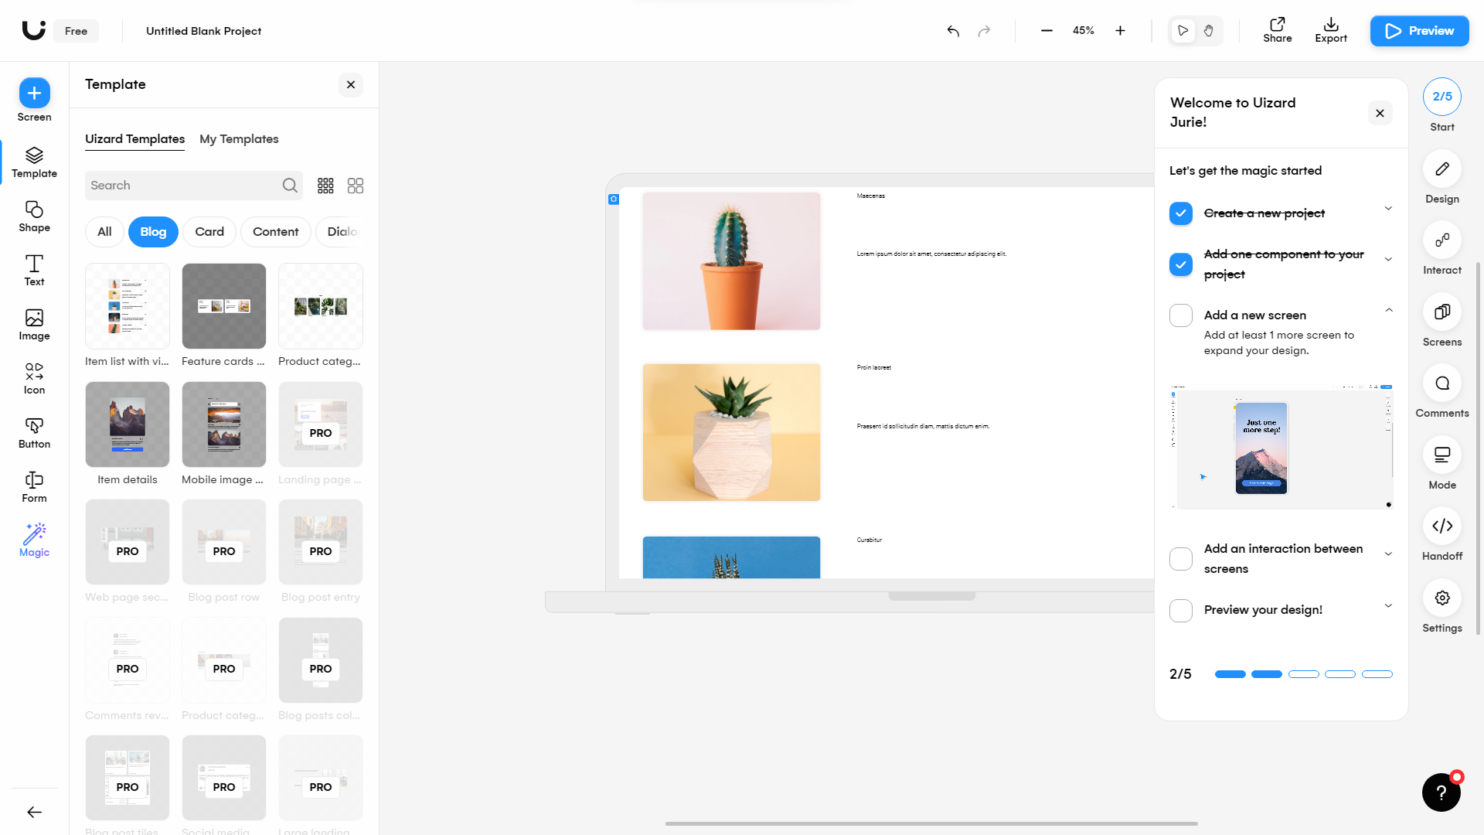The image size is (1484, 835).
Task: Check the Add a new screen task
Action: coord(1180,315)
